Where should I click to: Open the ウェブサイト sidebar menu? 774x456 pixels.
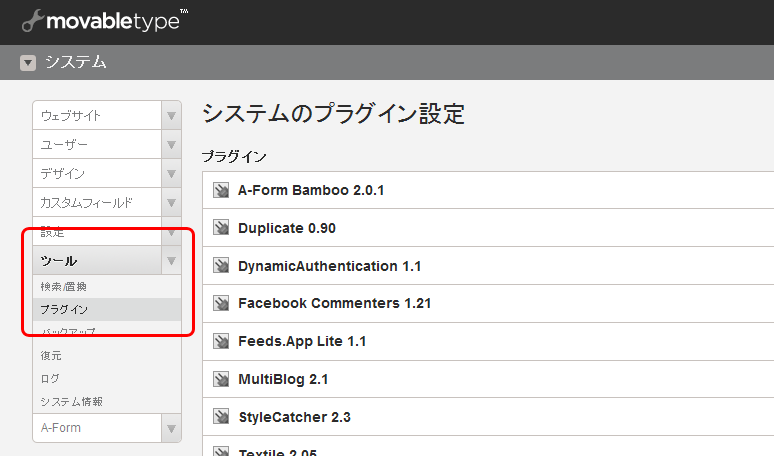97,115
